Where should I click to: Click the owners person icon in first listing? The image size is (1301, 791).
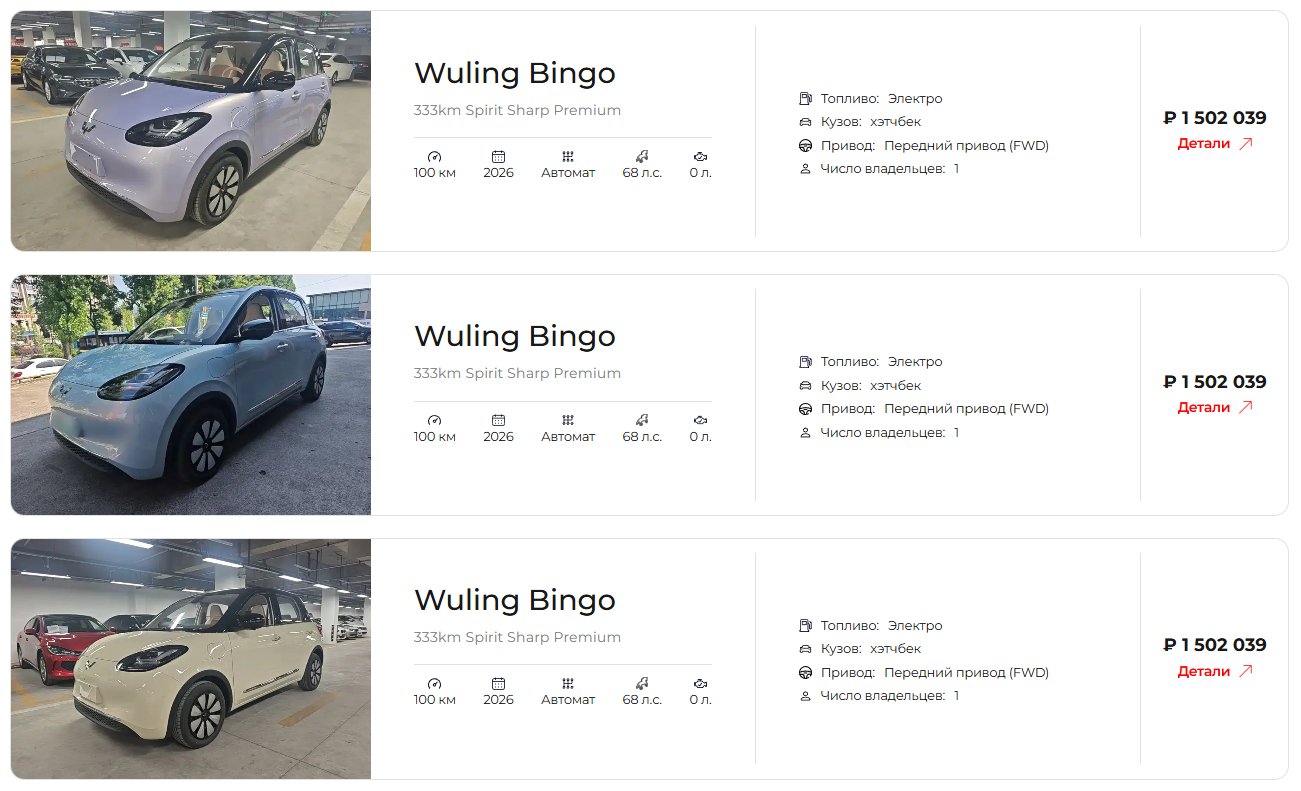point(805,169)
